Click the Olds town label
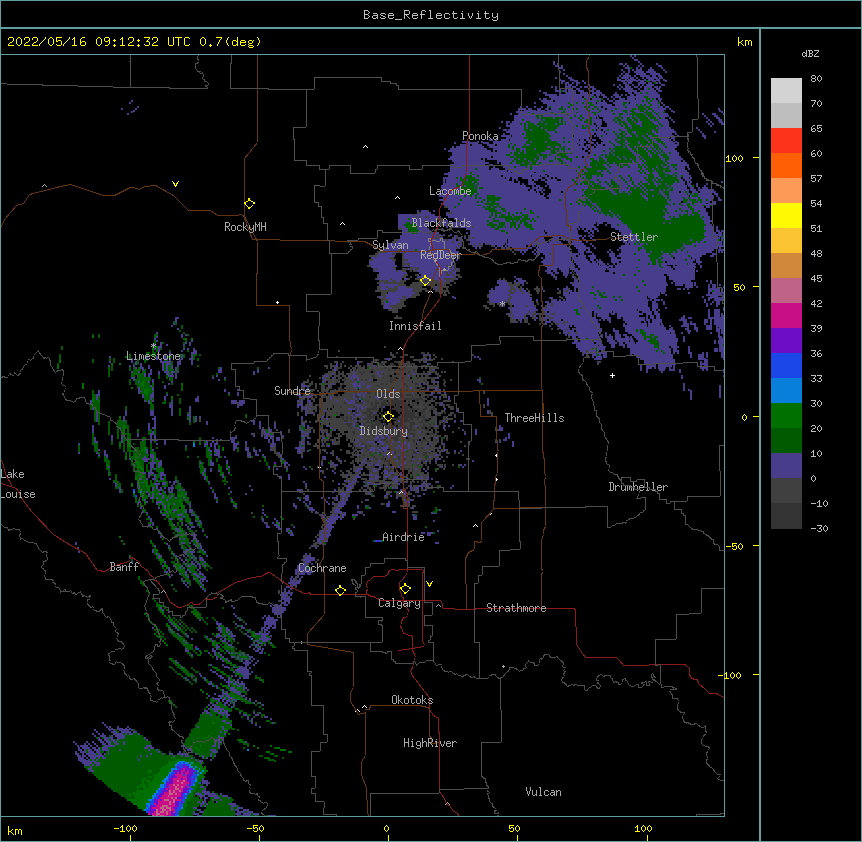 388,394
